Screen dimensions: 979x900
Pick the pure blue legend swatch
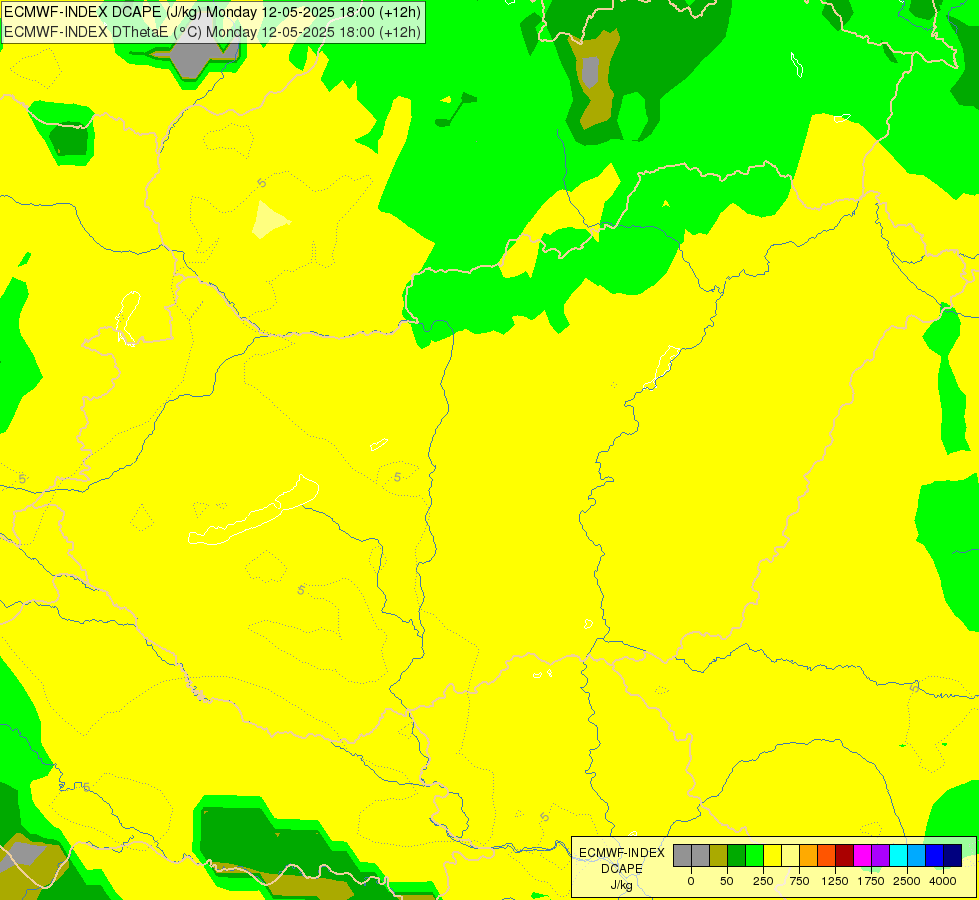(935, 855)
